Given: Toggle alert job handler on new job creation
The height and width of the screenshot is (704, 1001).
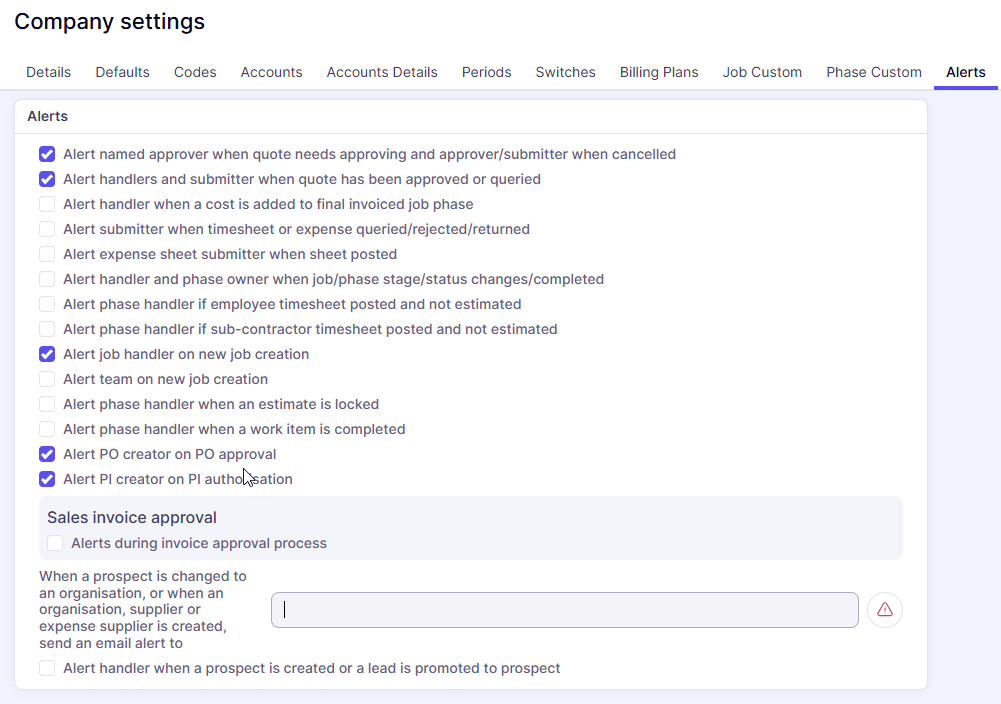Looking at the screenshot, I should point(47,354).
